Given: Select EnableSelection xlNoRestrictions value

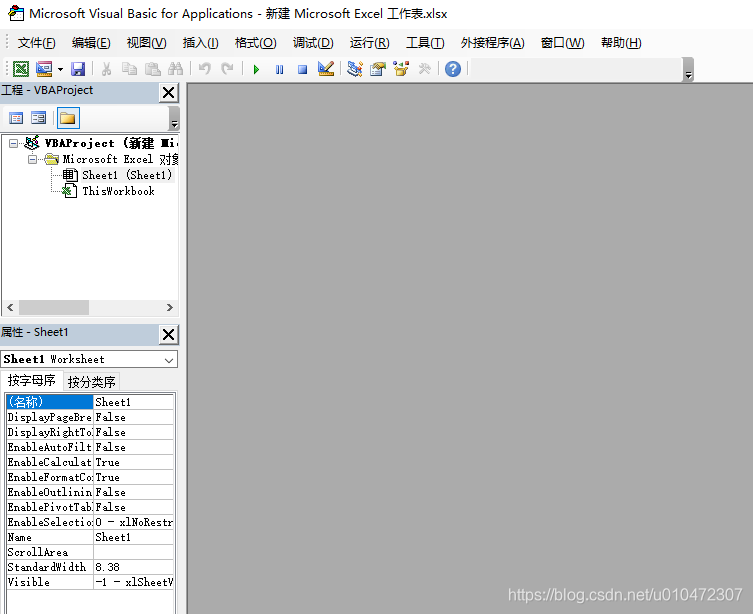Looking at the screenshot, I should pos(134,522).
